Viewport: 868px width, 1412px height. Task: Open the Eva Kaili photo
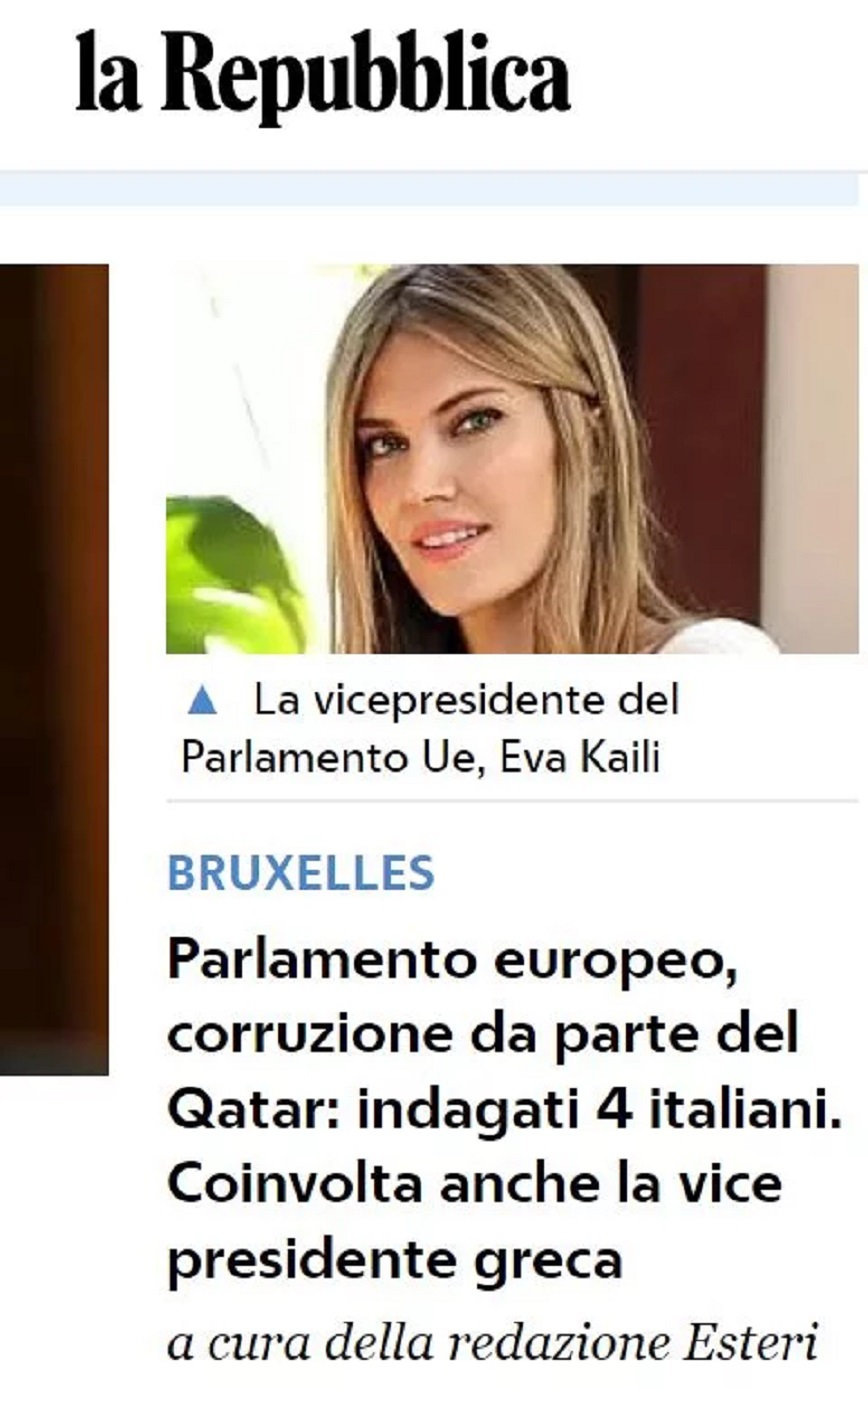512,459
